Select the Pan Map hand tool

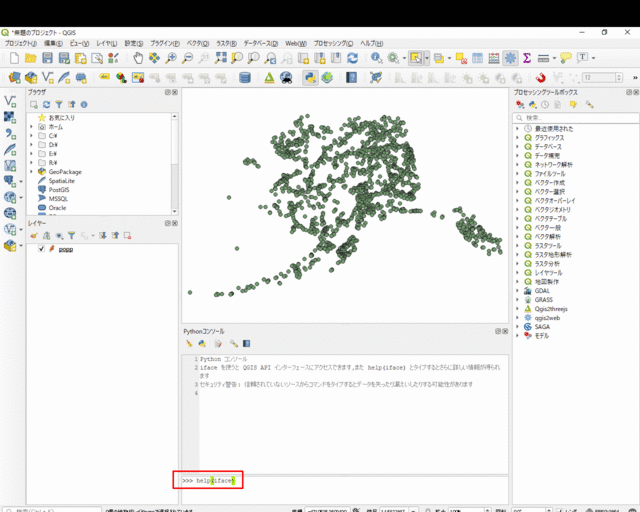138,58
